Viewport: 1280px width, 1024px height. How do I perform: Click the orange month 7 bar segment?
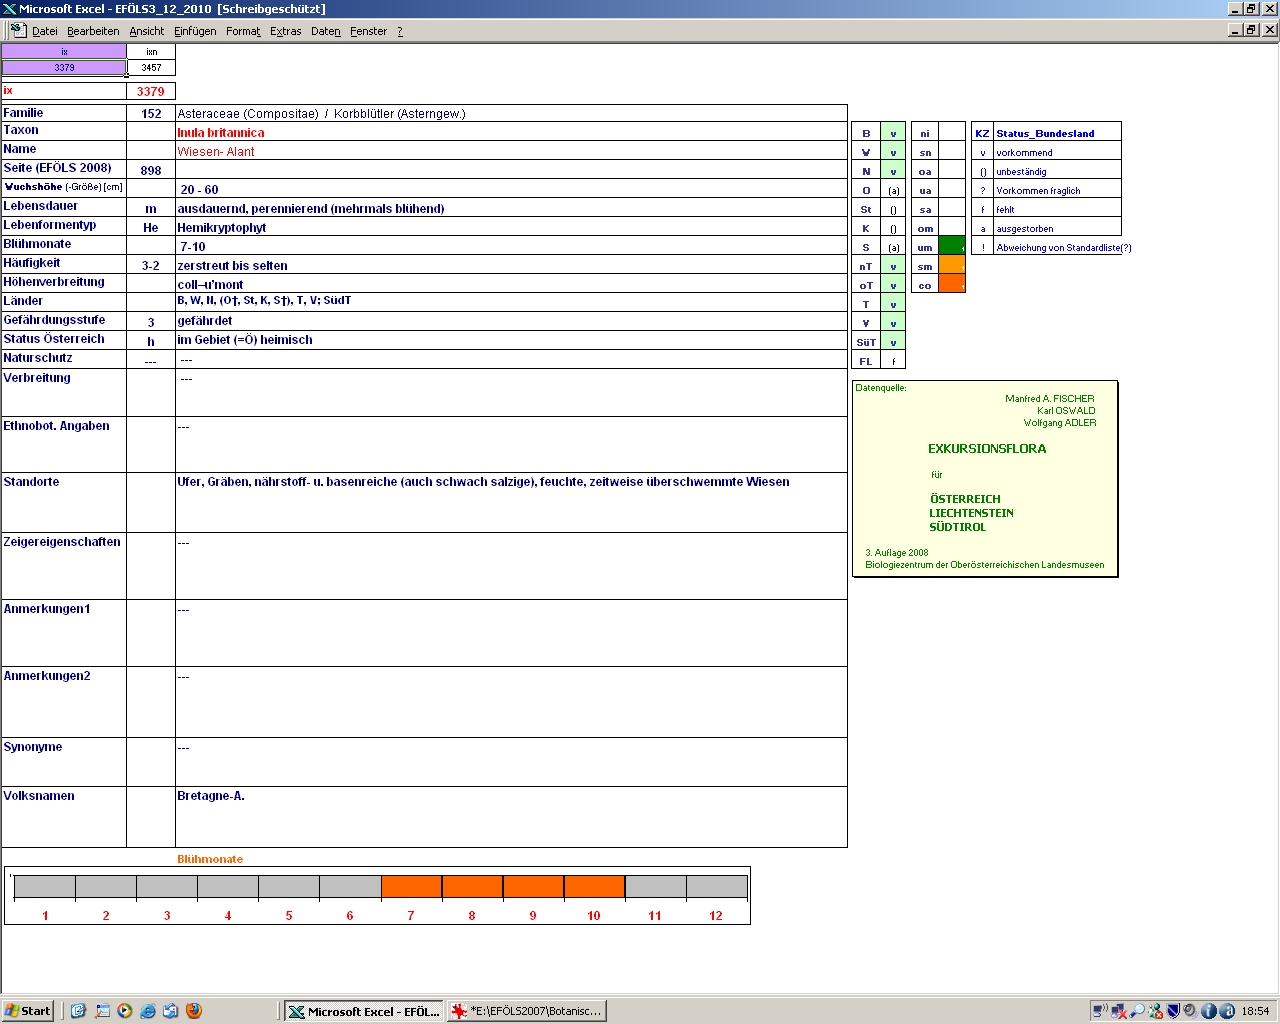click(x=411, y=887)
